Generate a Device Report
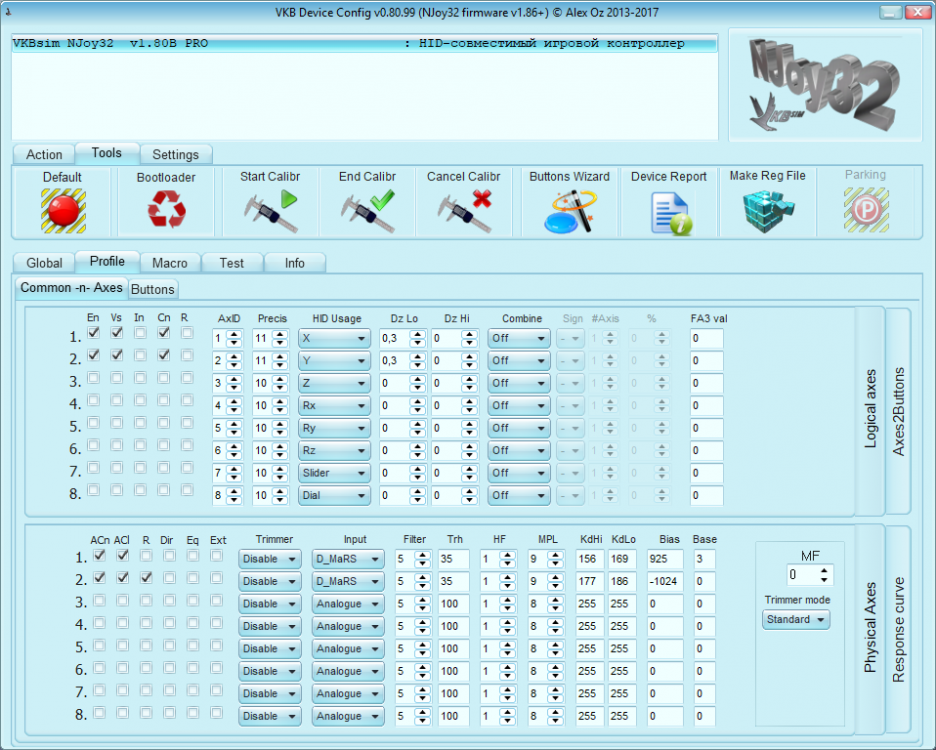The image size is (936, 750). tap(669, 211)
